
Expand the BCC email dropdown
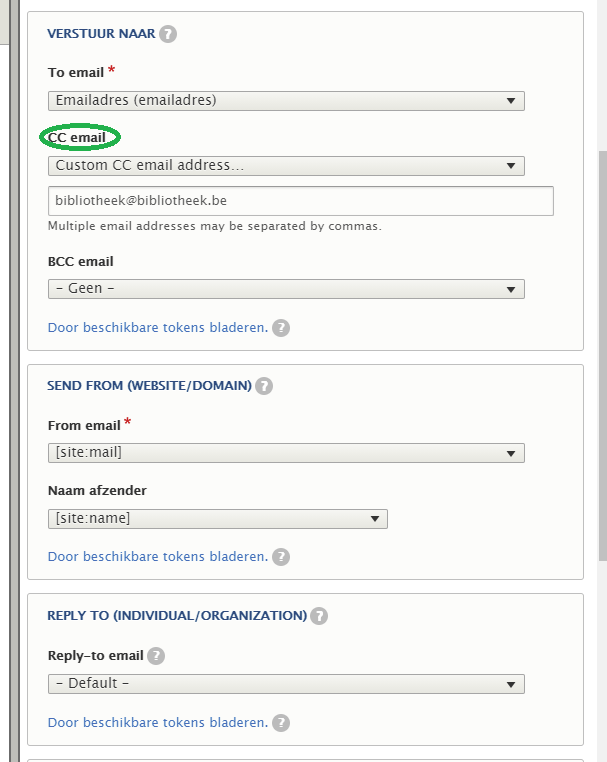tap(286, 289)
